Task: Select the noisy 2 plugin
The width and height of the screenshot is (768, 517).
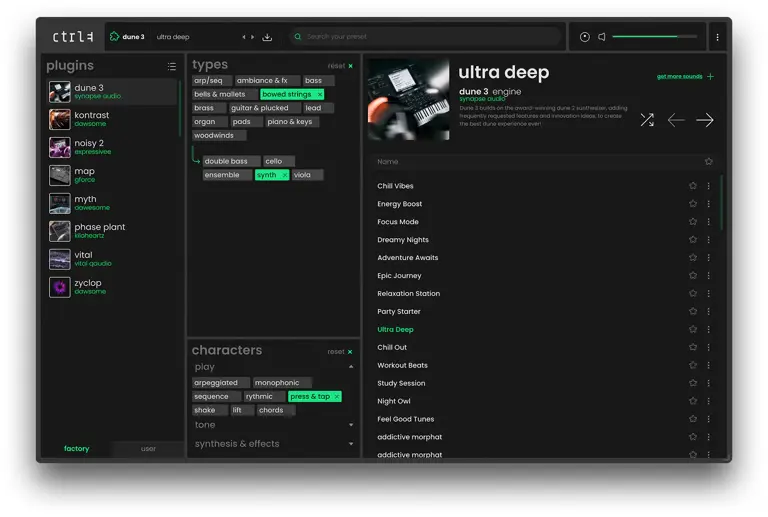Action: (x=113, y=147)
